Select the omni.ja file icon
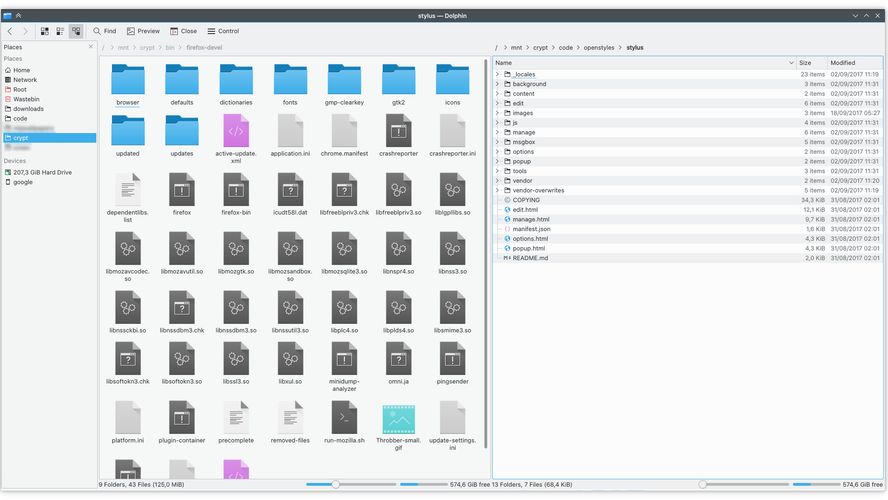888x500 pixels. (x=399, y=358)
